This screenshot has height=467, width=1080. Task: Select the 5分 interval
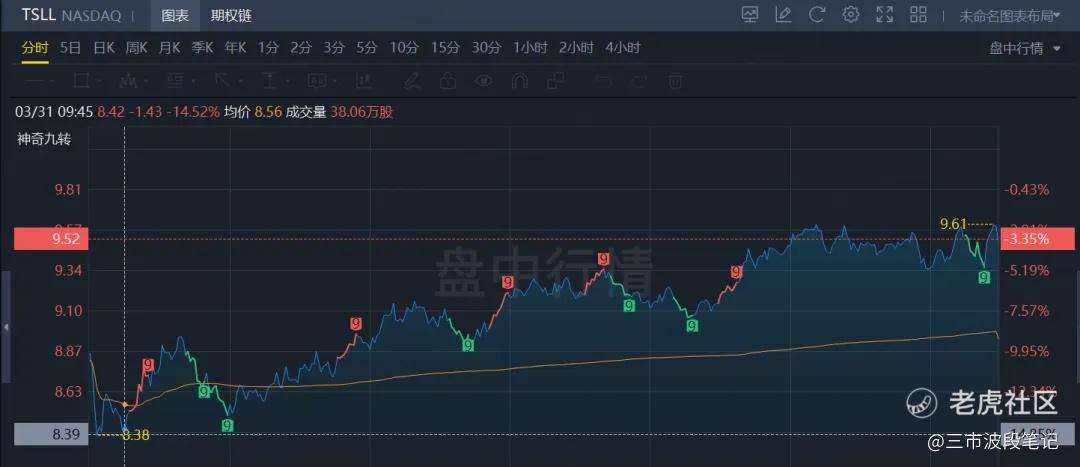367,48
